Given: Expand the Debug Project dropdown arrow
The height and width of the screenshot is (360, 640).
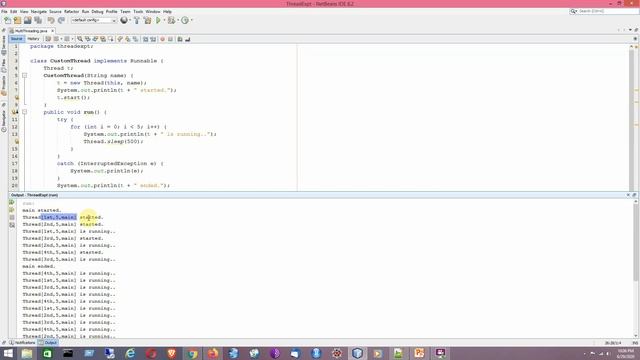Looking at the screenshot, I should tap(178, 20).
